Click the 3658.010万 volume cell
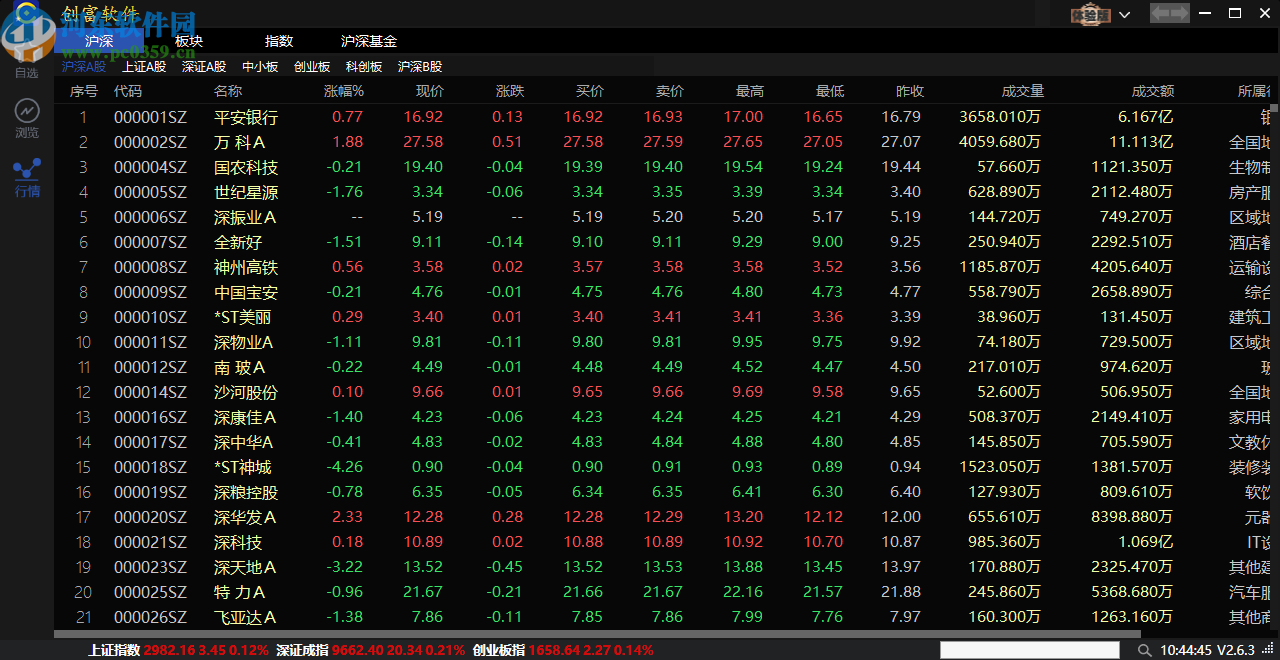This screenshot has height=660, width=1280. pos(1000,117)
